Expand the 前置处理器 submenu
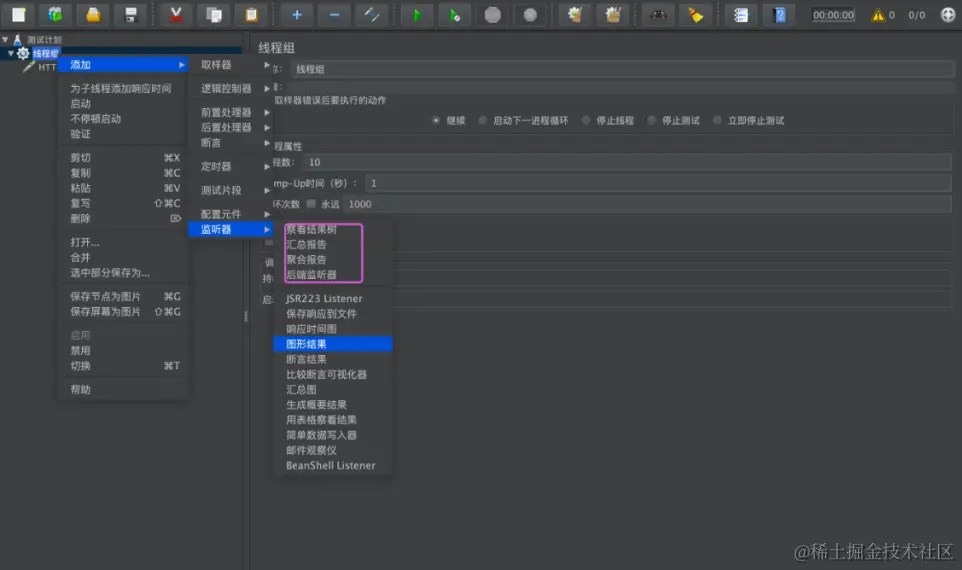 tap(230, 112)
